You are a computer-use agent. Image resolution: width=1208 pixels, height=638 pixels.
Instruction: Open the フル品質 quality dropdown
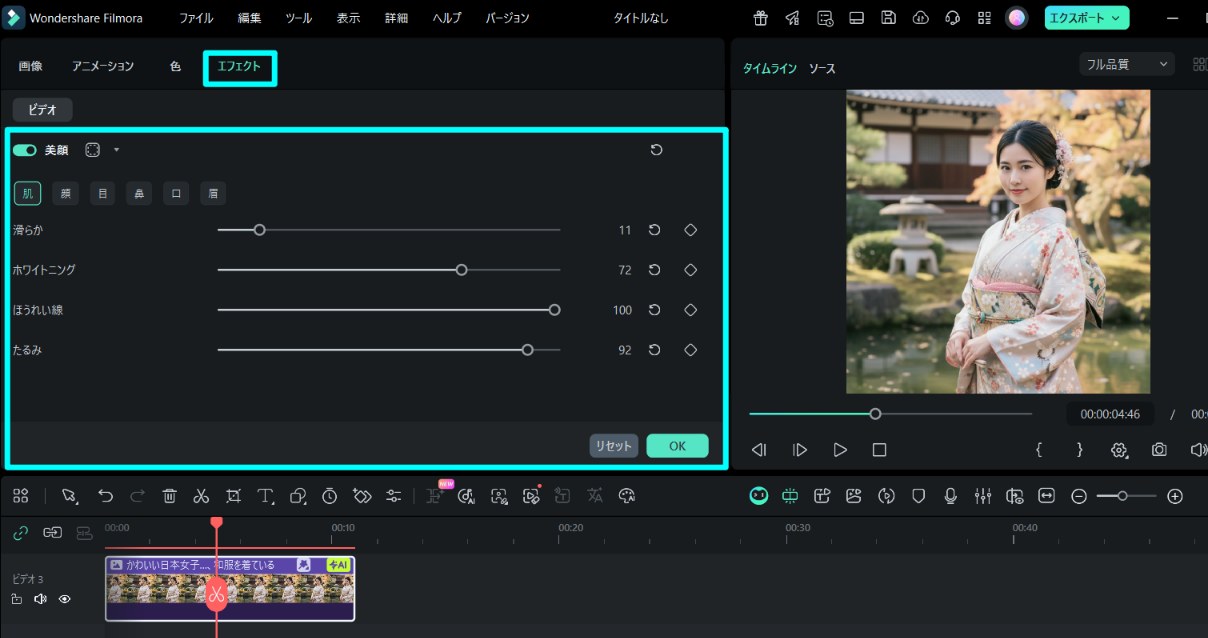pyautogui.click(x=1126, y=63)
